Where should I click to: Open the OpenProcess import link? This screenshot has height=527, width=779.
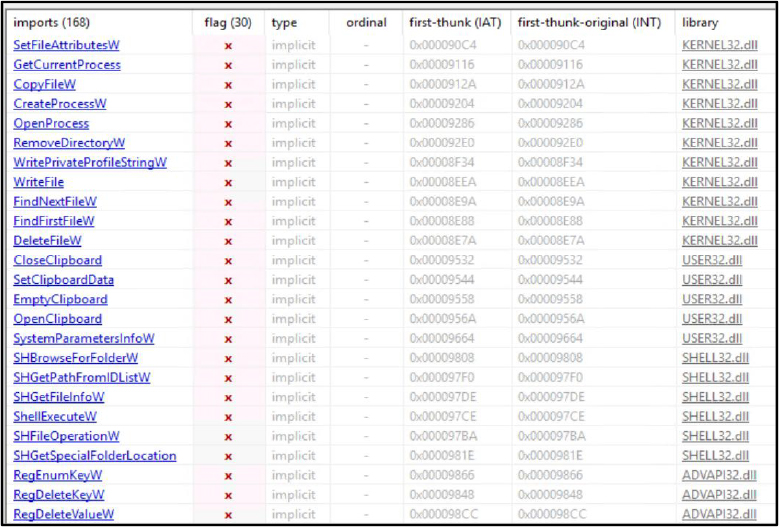[x=51, y=124]
